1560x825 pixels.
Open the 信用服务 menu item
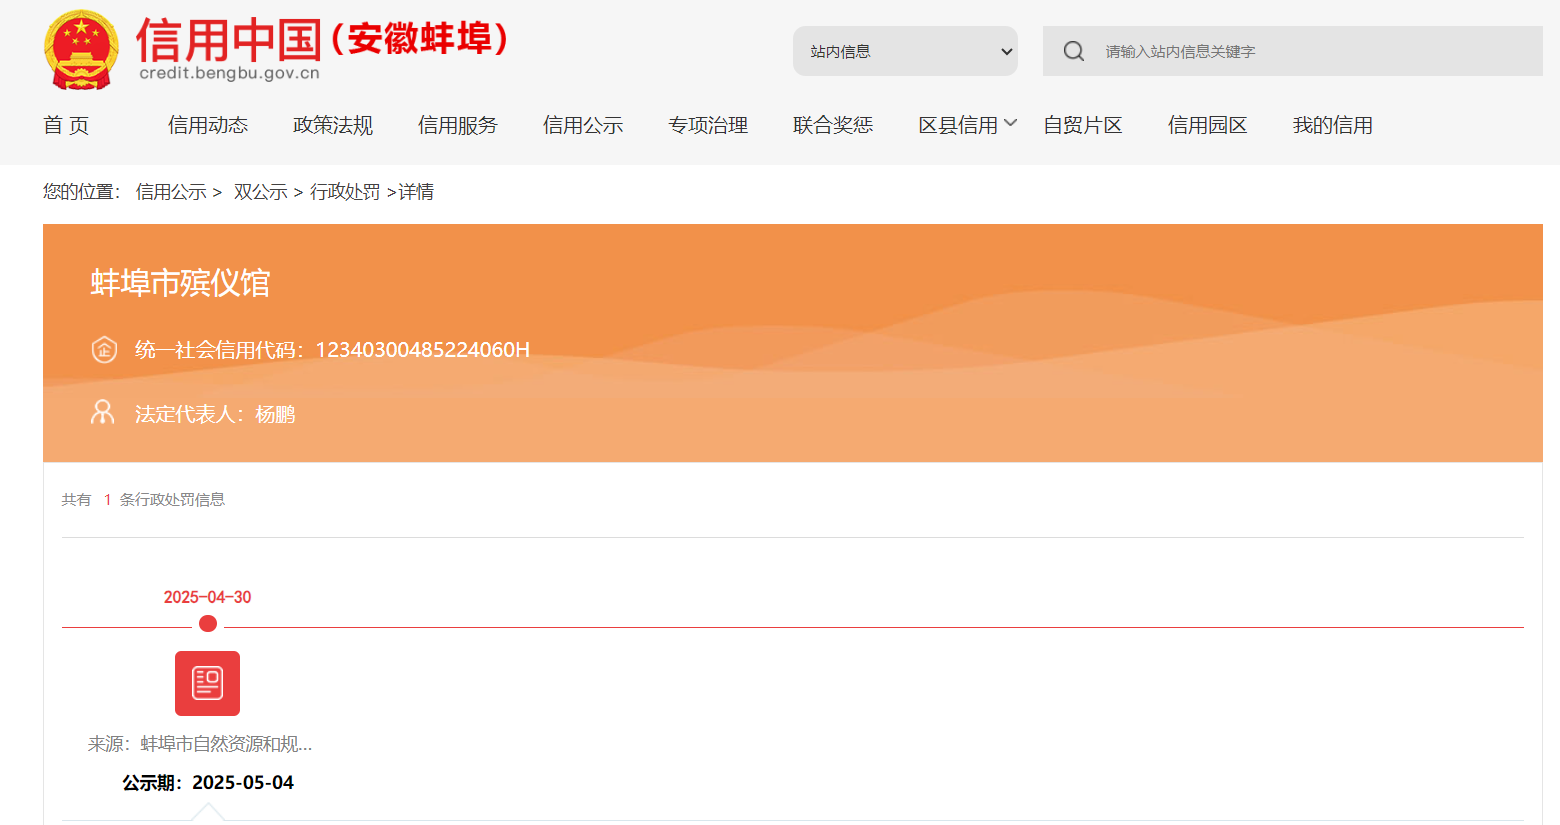[458, 125]
